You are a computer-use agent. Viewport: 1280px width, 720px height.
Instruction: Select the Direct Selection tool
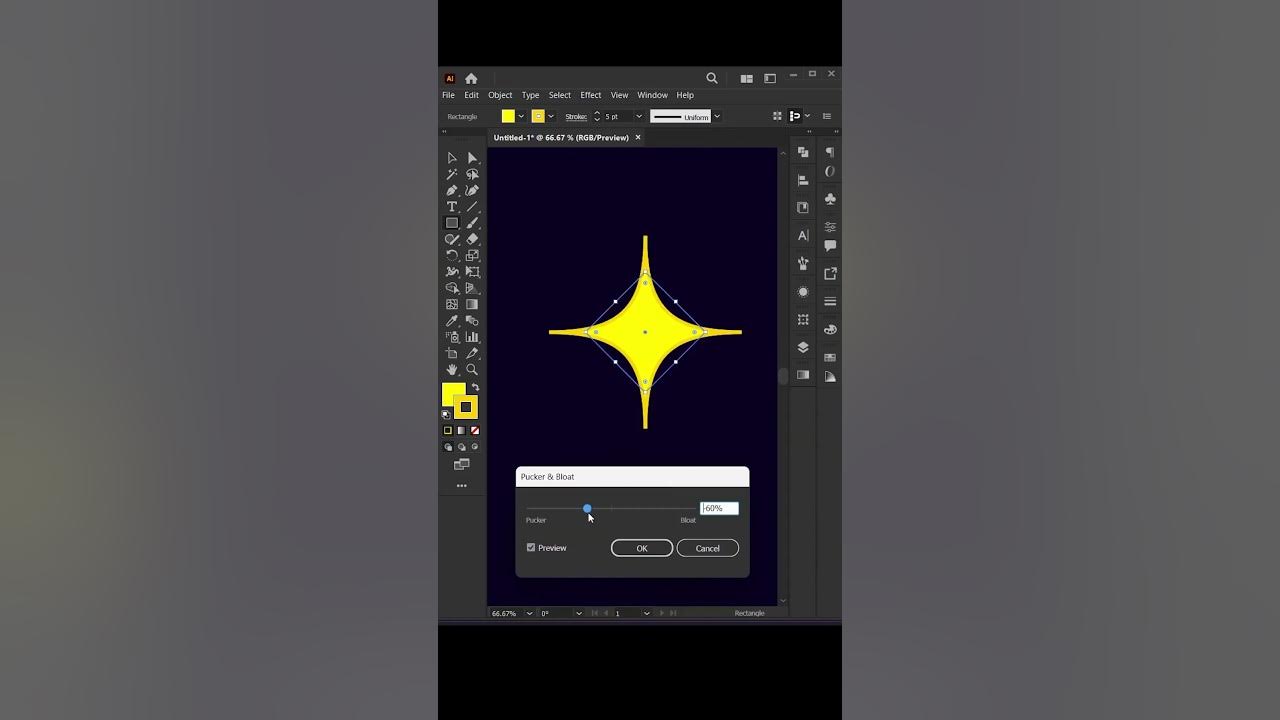472,158
